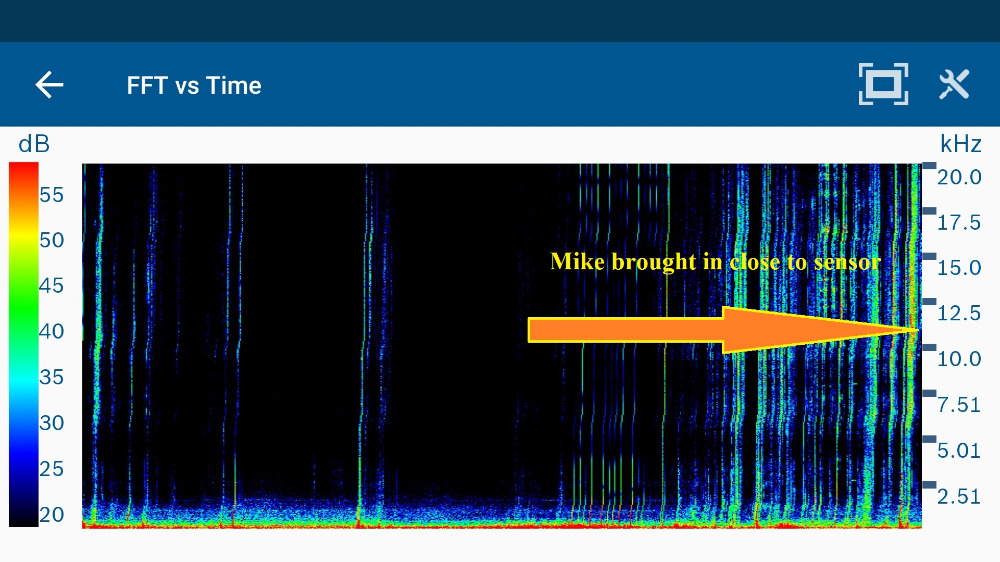Click the 17.5 kHz axis label
Image resolution: width=1000 pixels, height=562 pixels.
point(959,222)
